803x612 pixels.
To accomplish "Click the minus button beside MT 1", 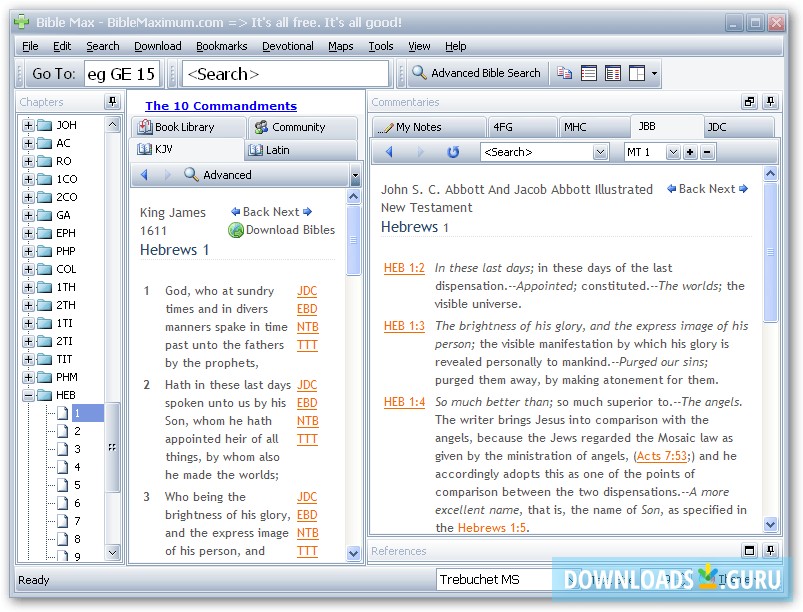I will [x=707, y=152].
